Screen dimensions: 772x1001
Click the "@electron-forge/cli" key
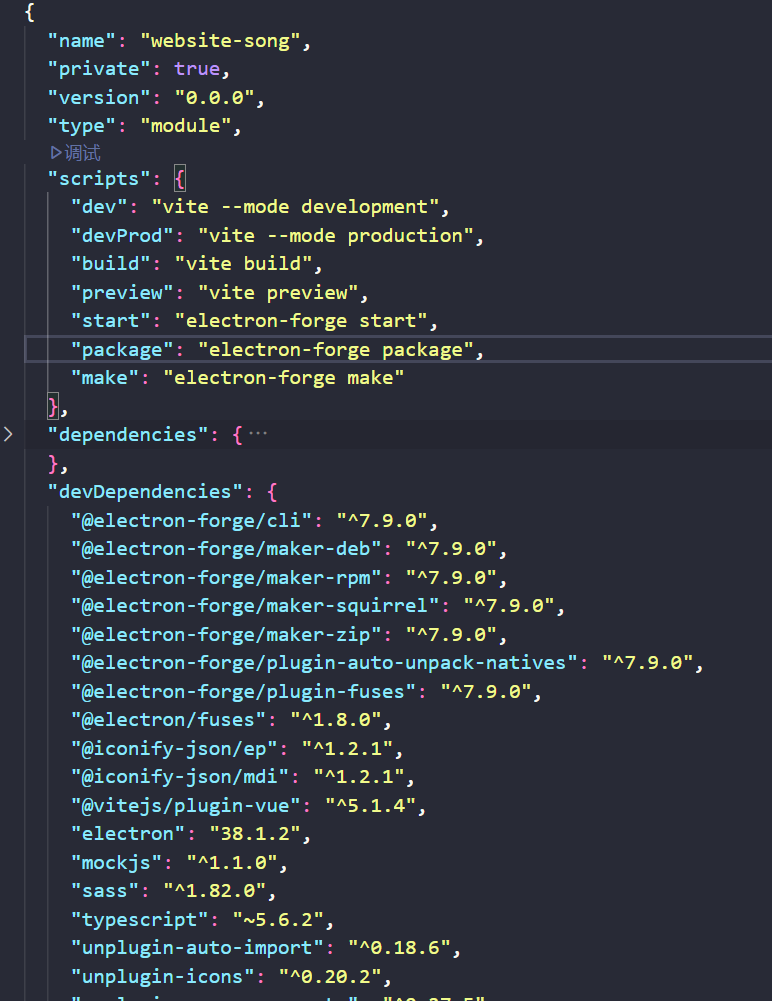[x=192, y=521]
